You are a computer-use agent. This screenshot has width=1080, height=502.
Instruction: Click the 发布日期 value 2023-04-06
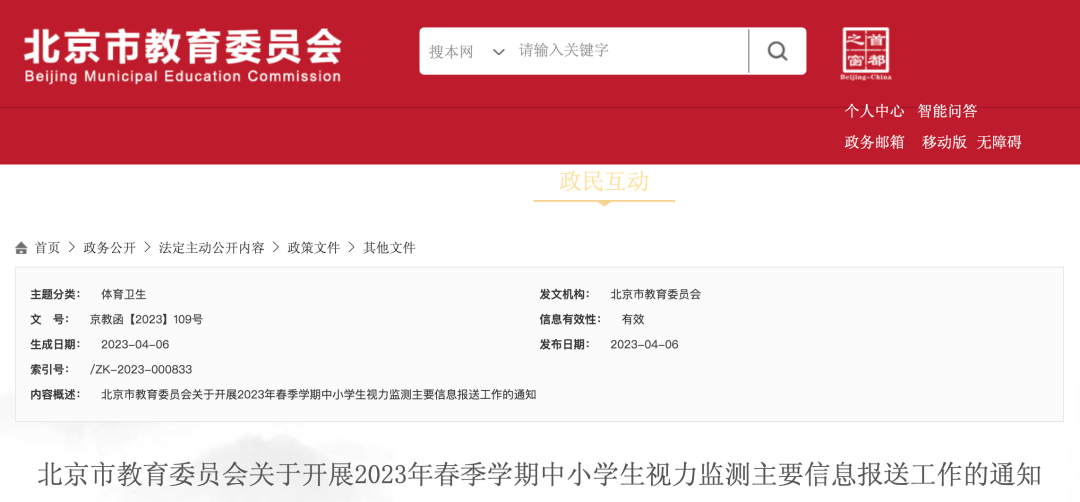[644, 344]
